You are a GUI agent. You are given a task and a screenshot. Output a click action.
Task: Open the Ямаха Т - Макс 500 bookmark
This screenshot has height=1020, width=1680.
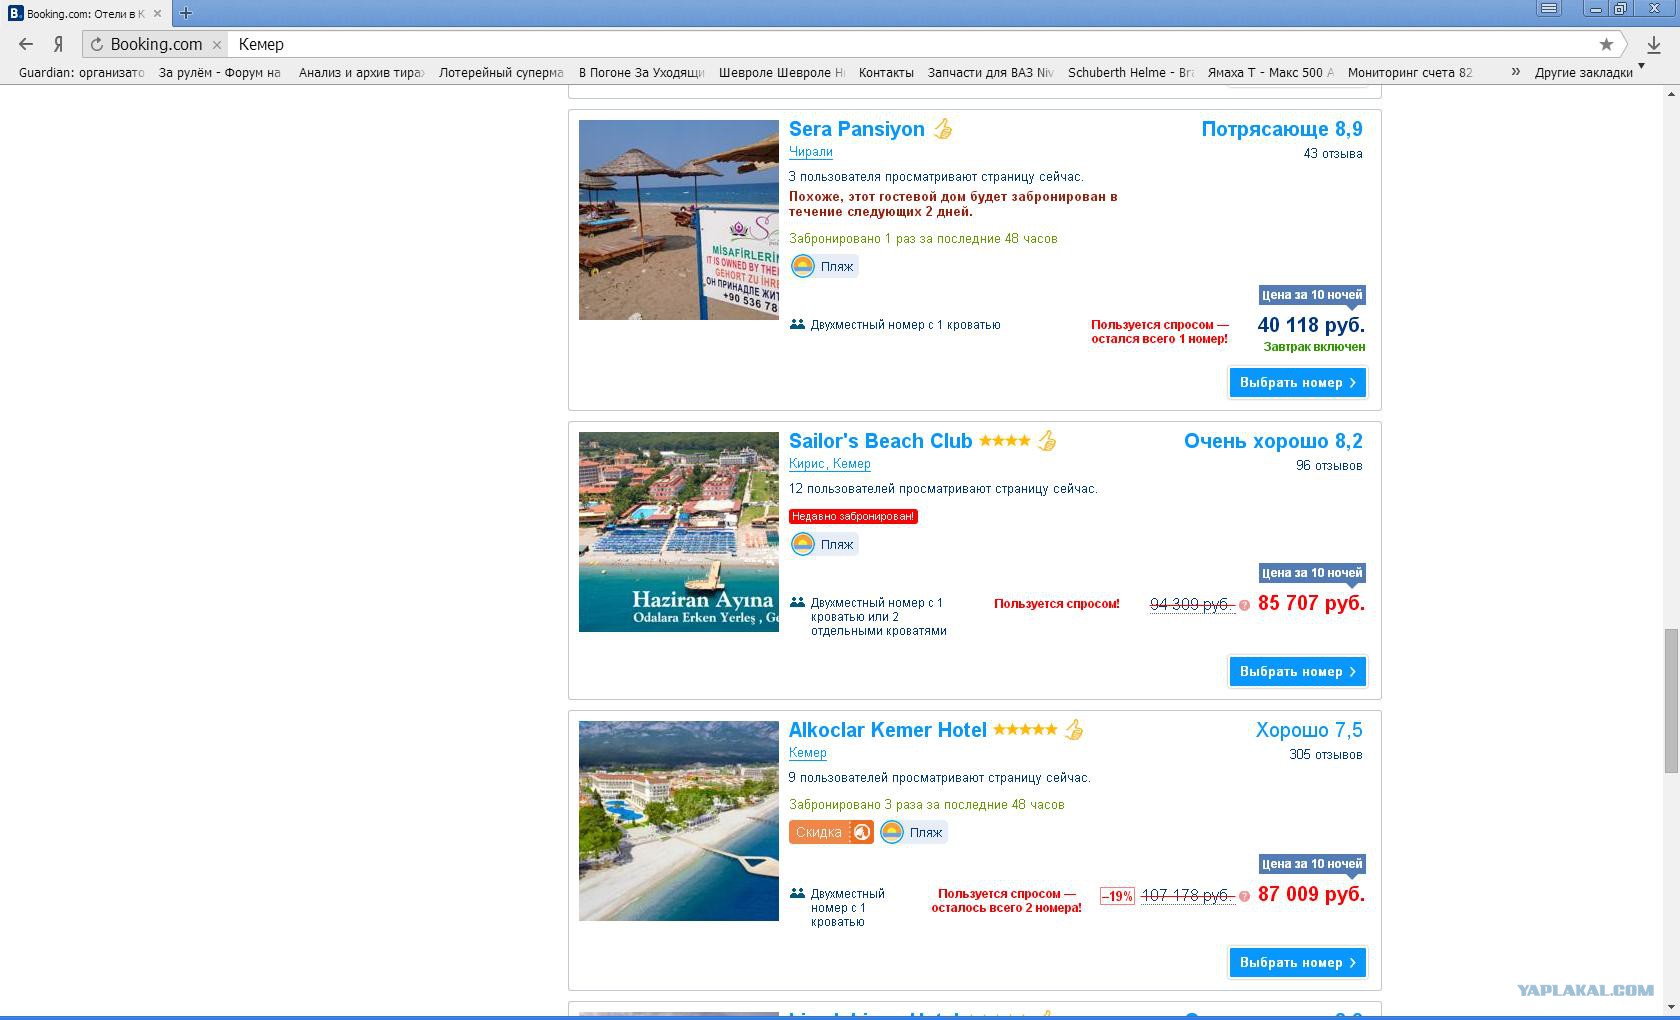pyautogui.click(x=1270, y=72)
